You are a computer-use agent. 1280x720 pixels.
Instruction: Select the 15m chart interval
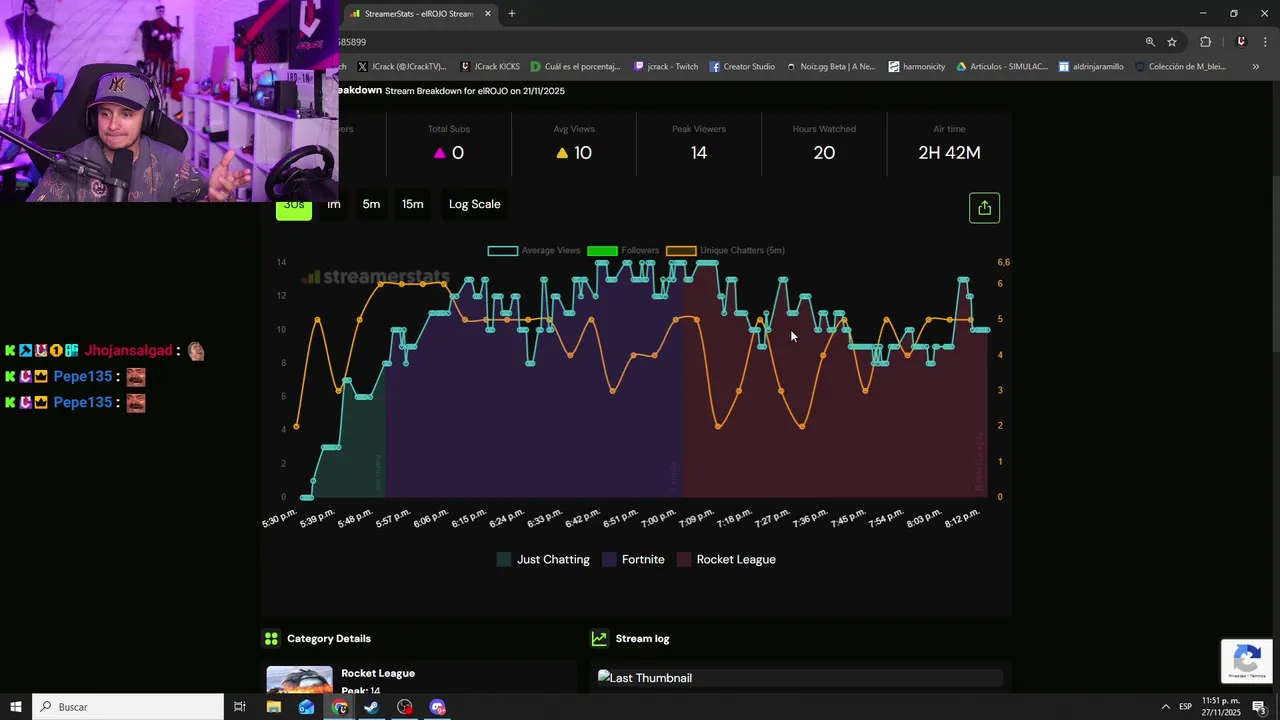tap(412, 204)
